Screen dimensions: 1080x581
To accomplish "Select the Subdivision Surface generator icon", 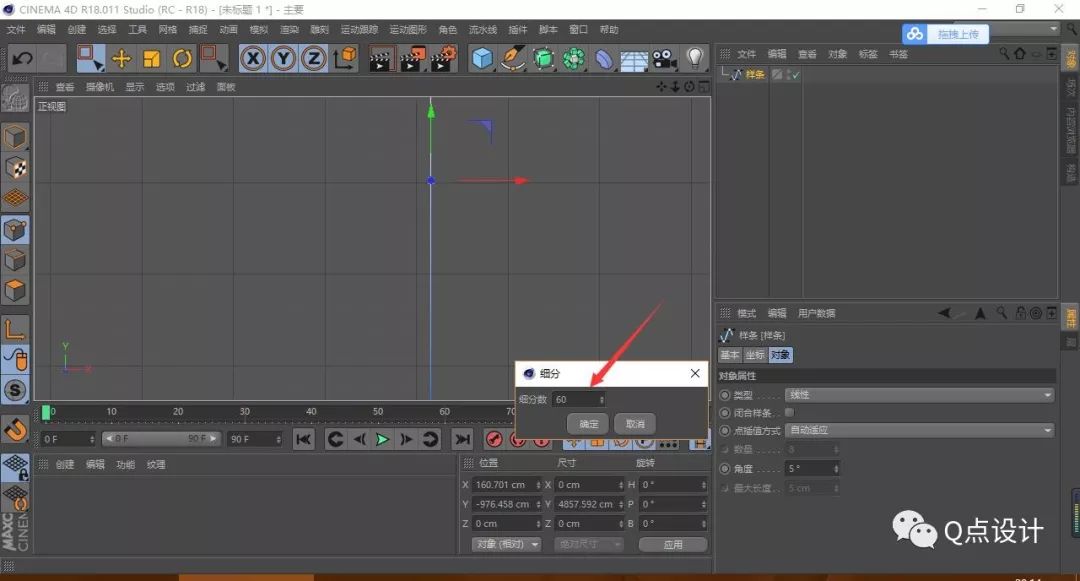I will coord(545,58).
